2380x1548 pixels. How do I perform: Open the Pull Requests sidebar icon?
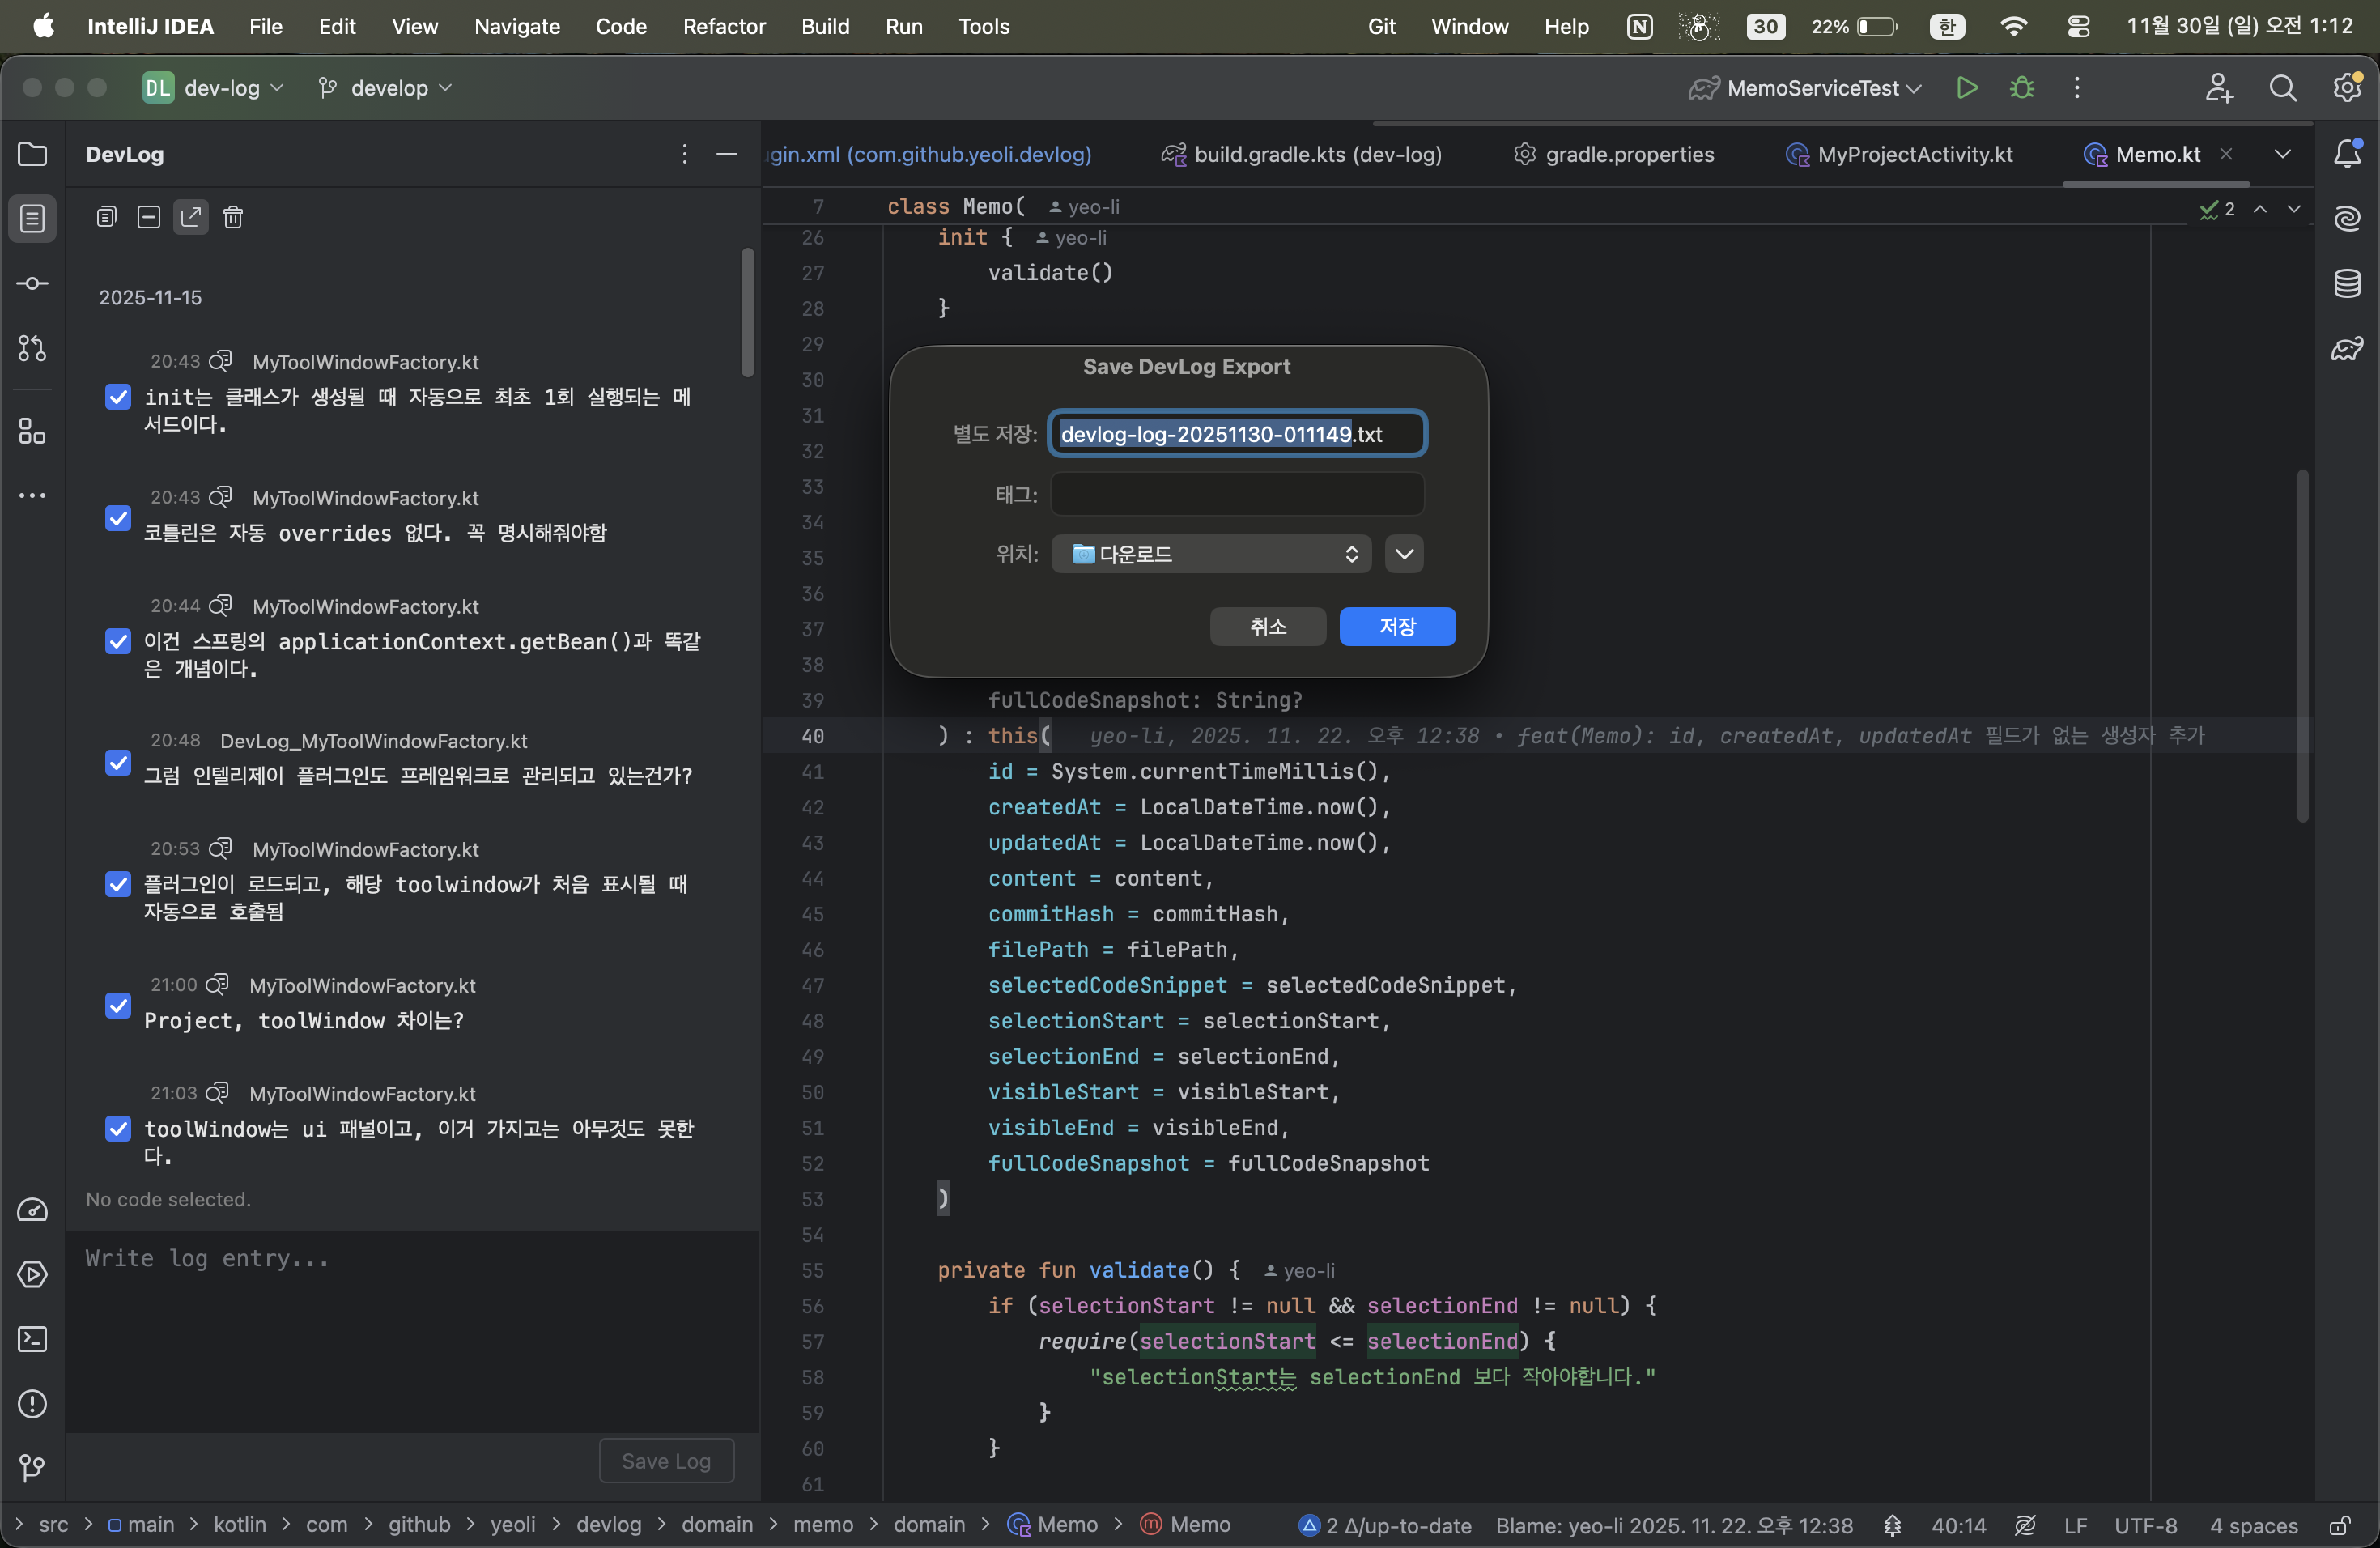click(x=32, y=348)
